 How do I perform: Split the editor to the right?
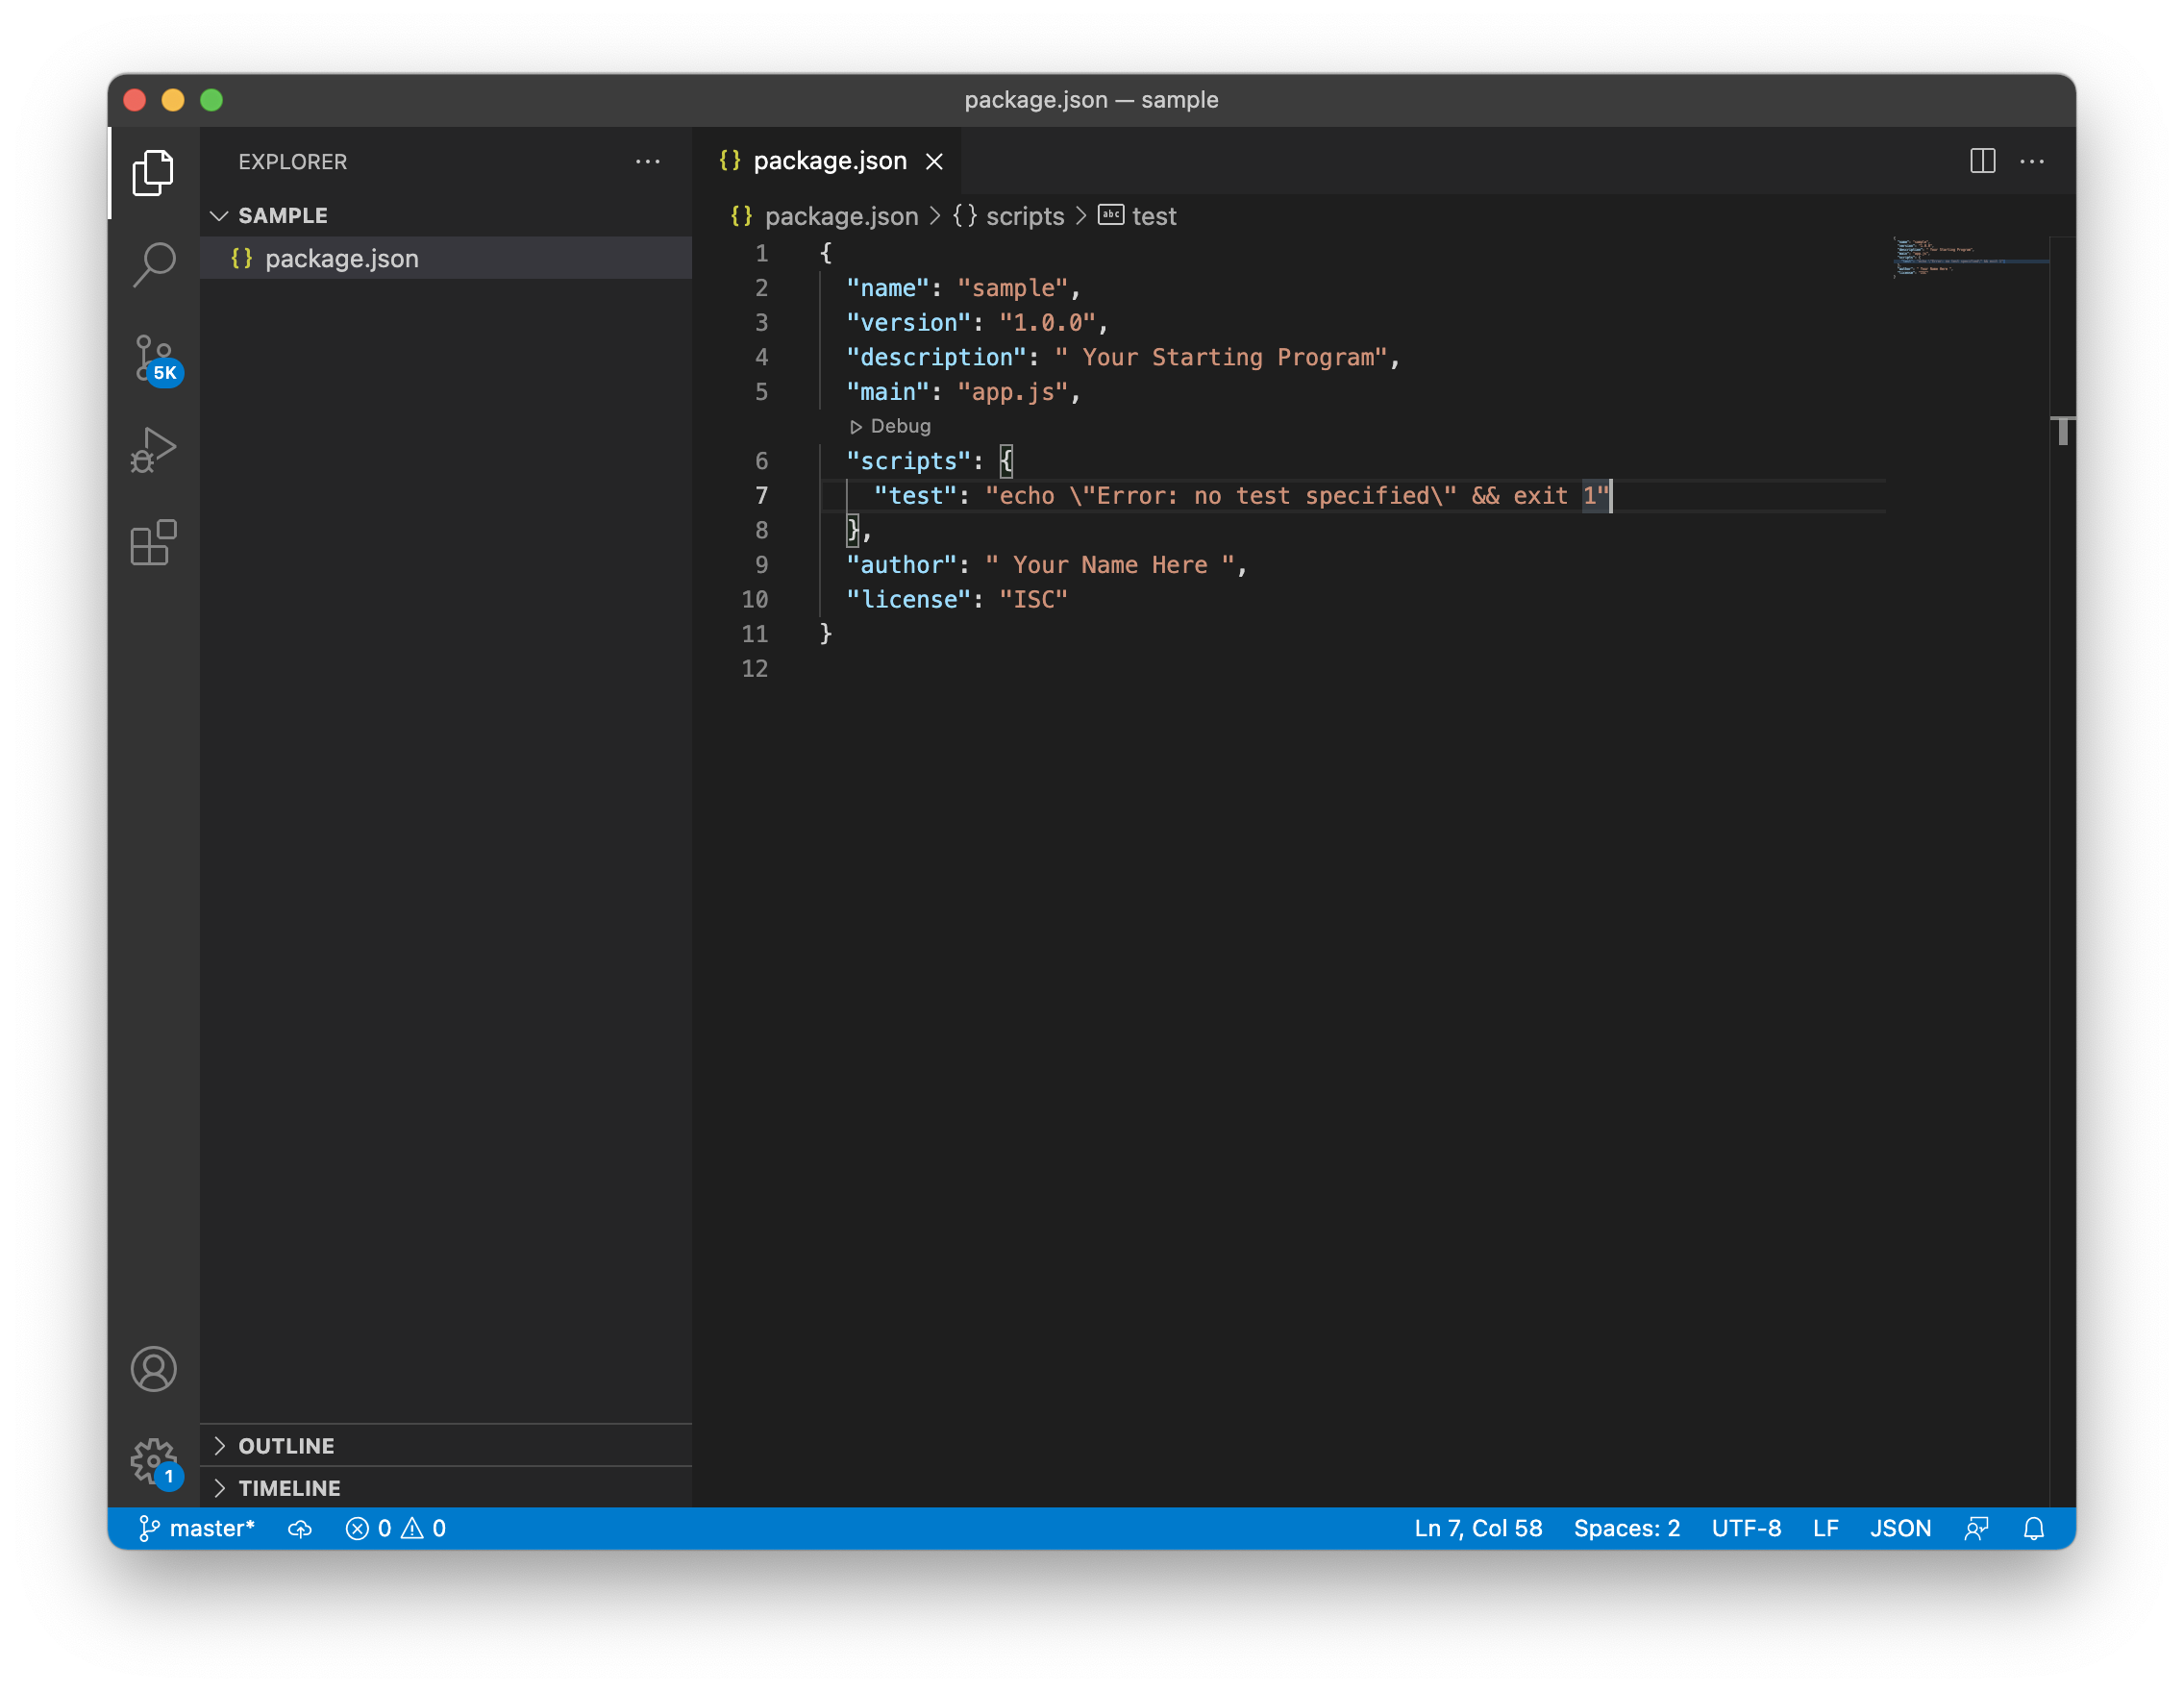pos(1982,161)
